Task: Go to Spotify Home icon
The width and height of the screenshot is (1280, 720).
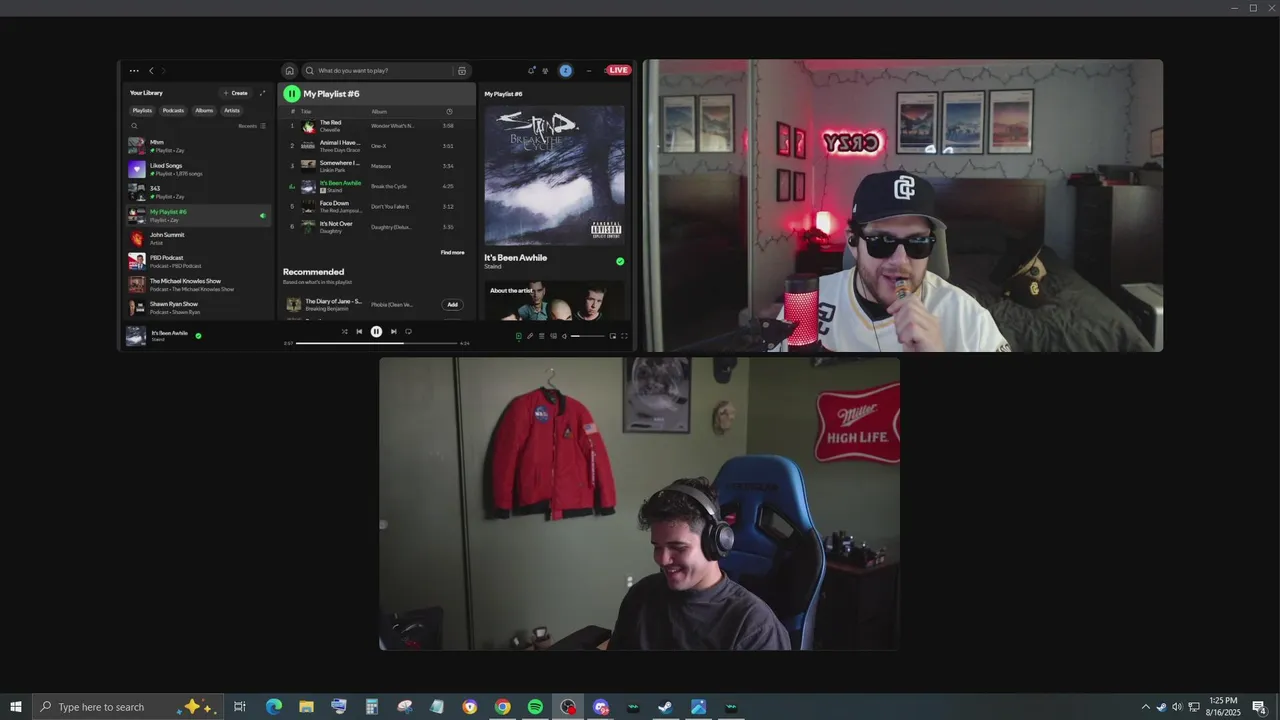Action: point(289,71)
